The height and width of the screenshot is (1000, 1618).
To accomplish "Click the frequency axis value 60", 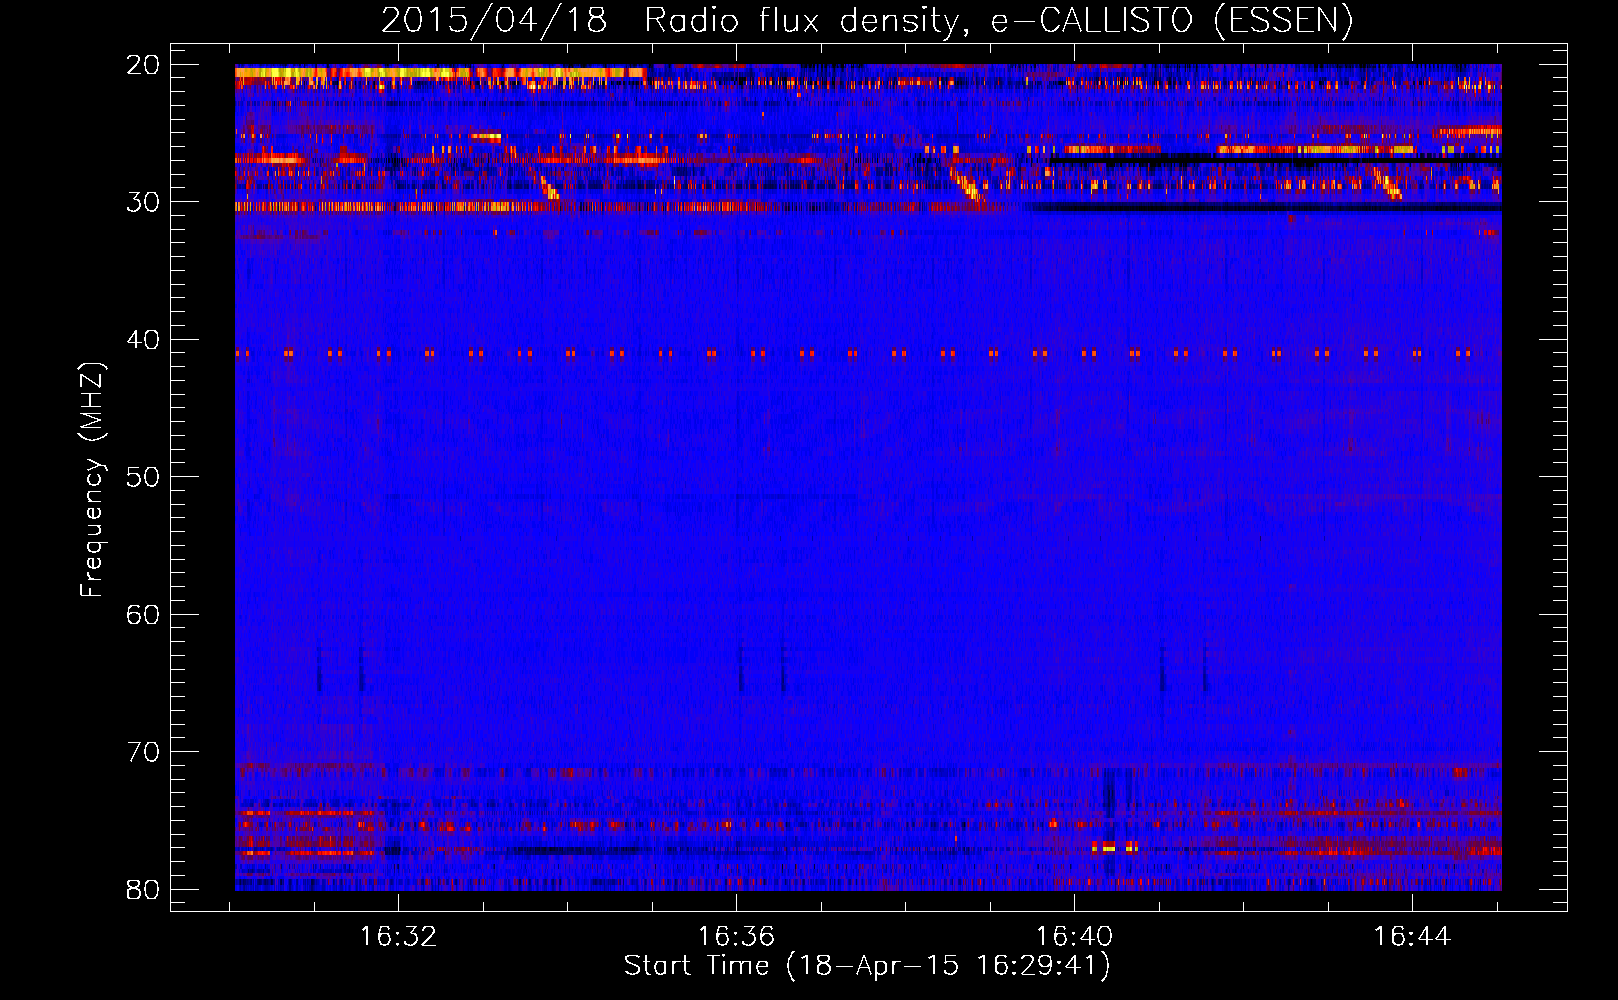I will pos(144,615).
